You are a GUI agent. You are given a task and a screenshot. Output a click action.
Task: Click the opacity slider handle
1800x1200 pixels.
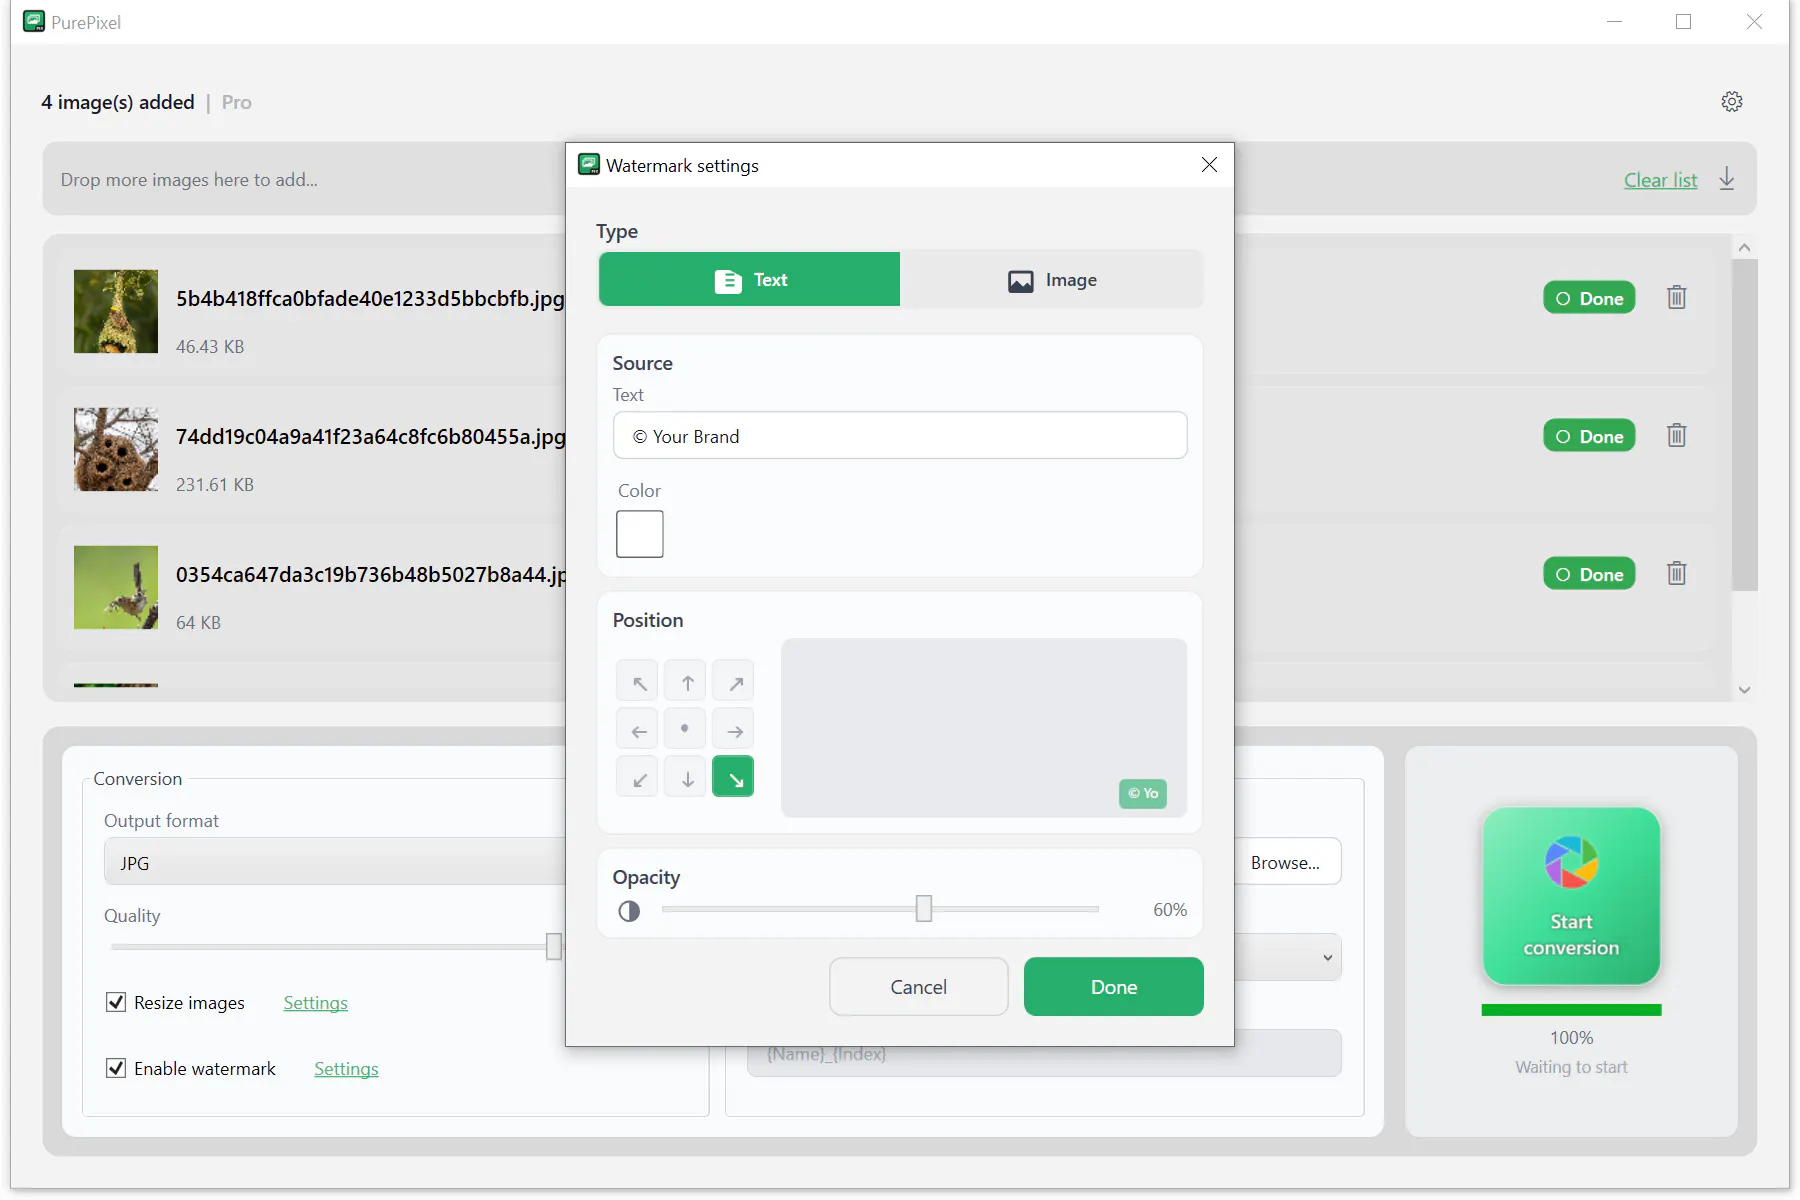[924, 908]
